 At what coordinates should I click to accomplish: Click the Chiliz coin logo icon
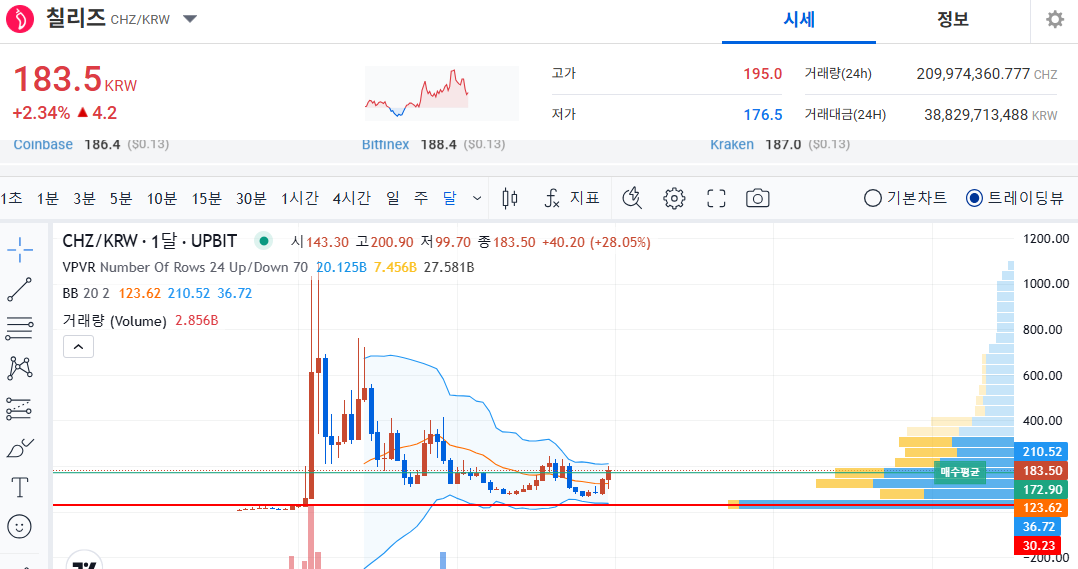click(20, 19)
